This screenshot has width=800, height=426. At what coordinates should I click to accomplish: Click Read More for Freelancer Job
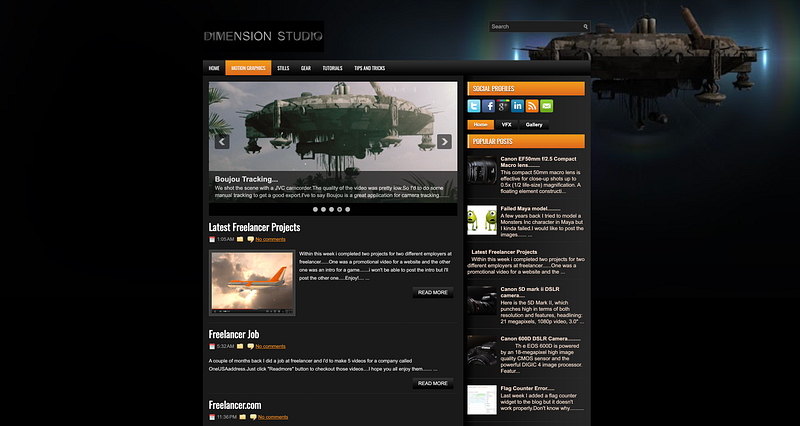(x=433, y=383)
